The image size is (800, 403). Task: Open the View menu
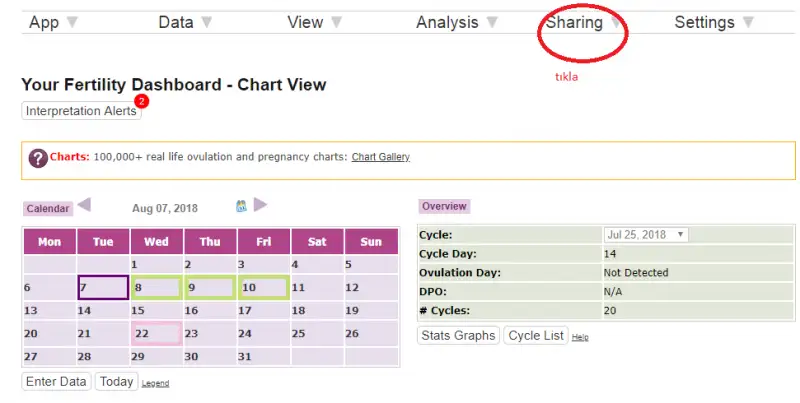pyautogui.click(x=305, y=22)
